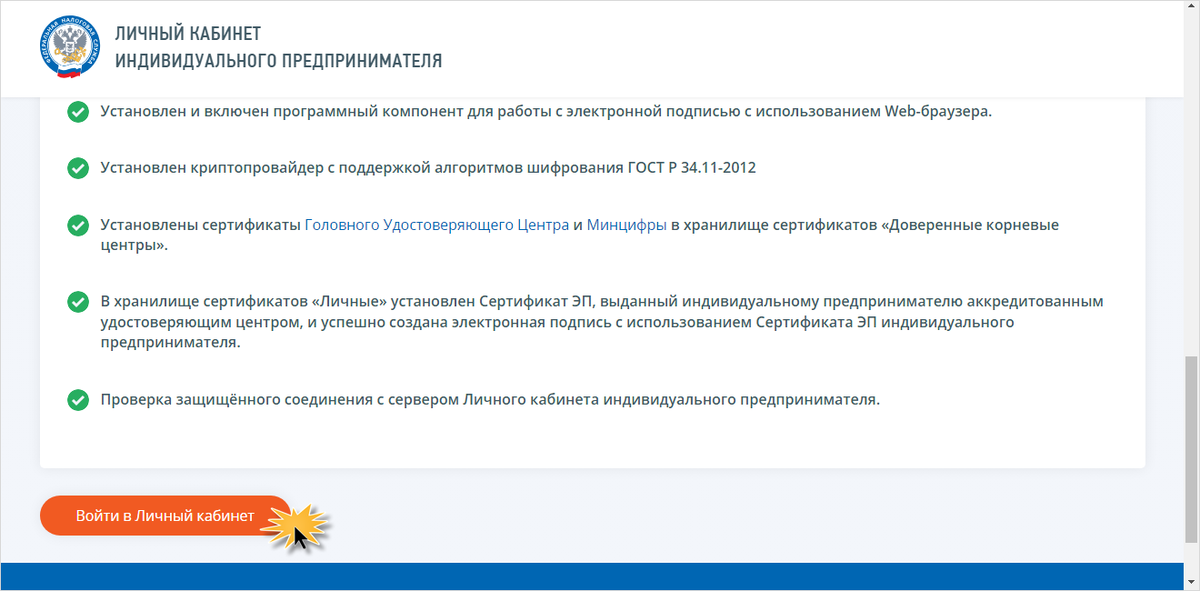Image resolution: width=1200 pixels, height=591 pixels.
Task: Click the green checkmark beside the Web-browser component line
Action: point(78,112)
